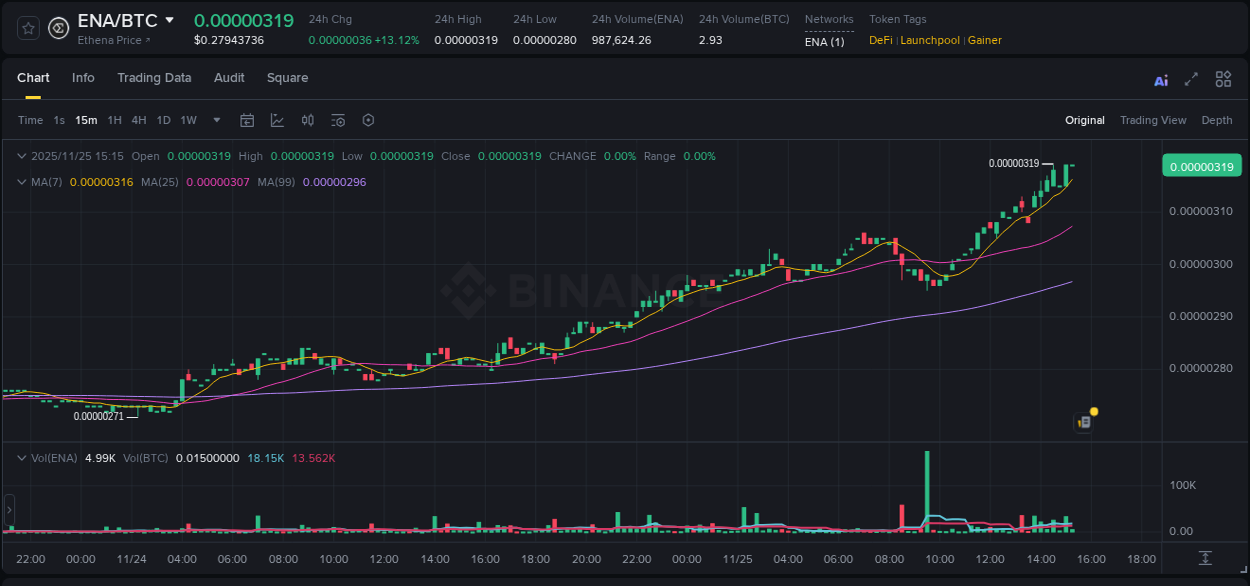Select the line chart style tool
1250x586 pixels.
pos(277,120)
